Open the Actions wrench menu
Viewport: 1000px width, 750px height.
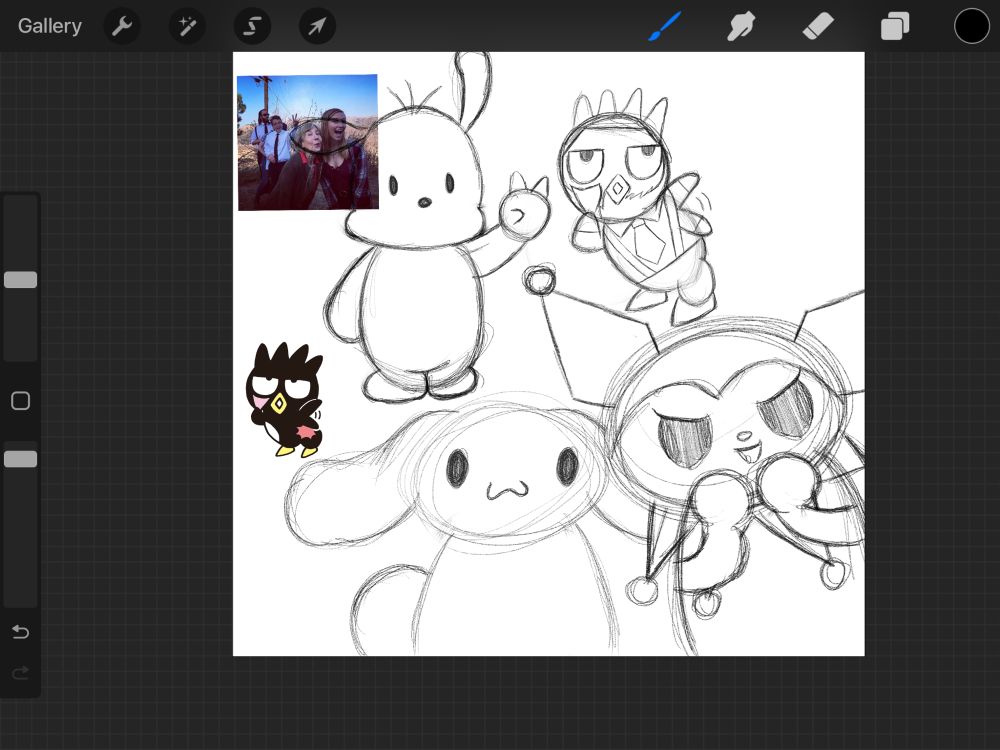tap(122, 26)
